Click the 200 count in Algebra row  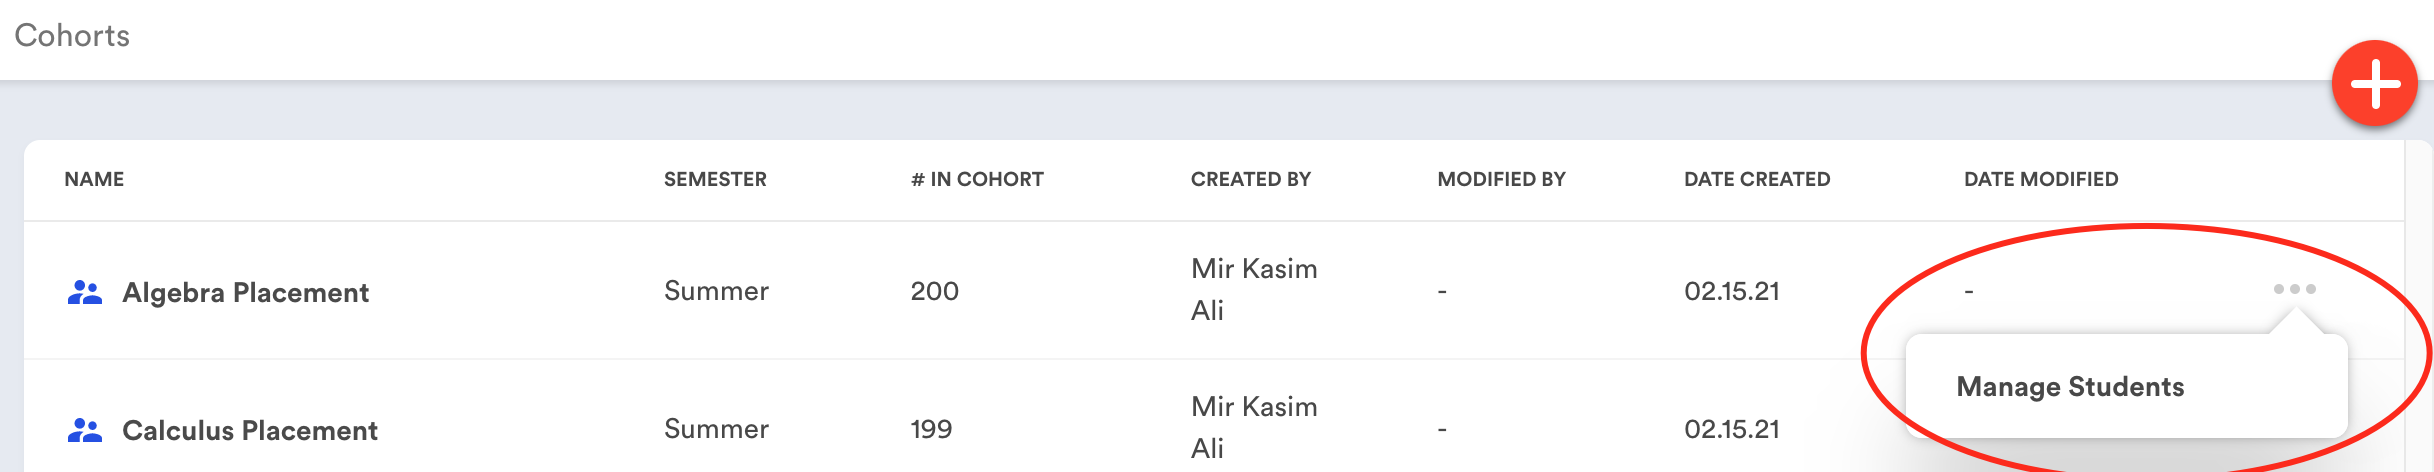[x=934, y=291]
